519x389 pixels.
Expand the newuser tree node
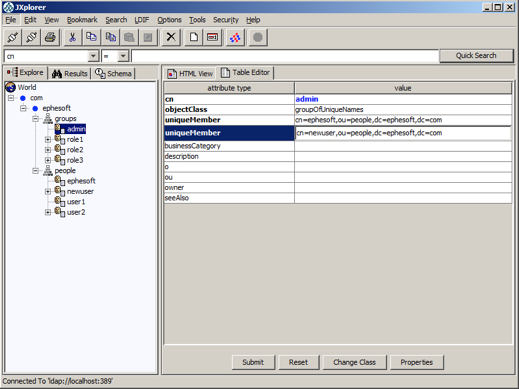pyautogui.click(x=48, y=191)
